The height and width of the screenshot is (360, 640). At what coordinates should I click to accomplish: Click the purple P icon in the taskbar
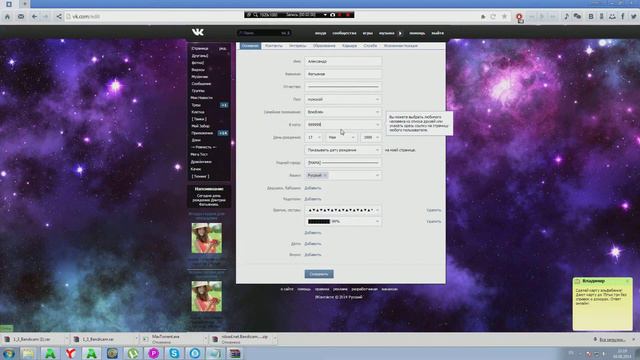[x=153, y=353]
